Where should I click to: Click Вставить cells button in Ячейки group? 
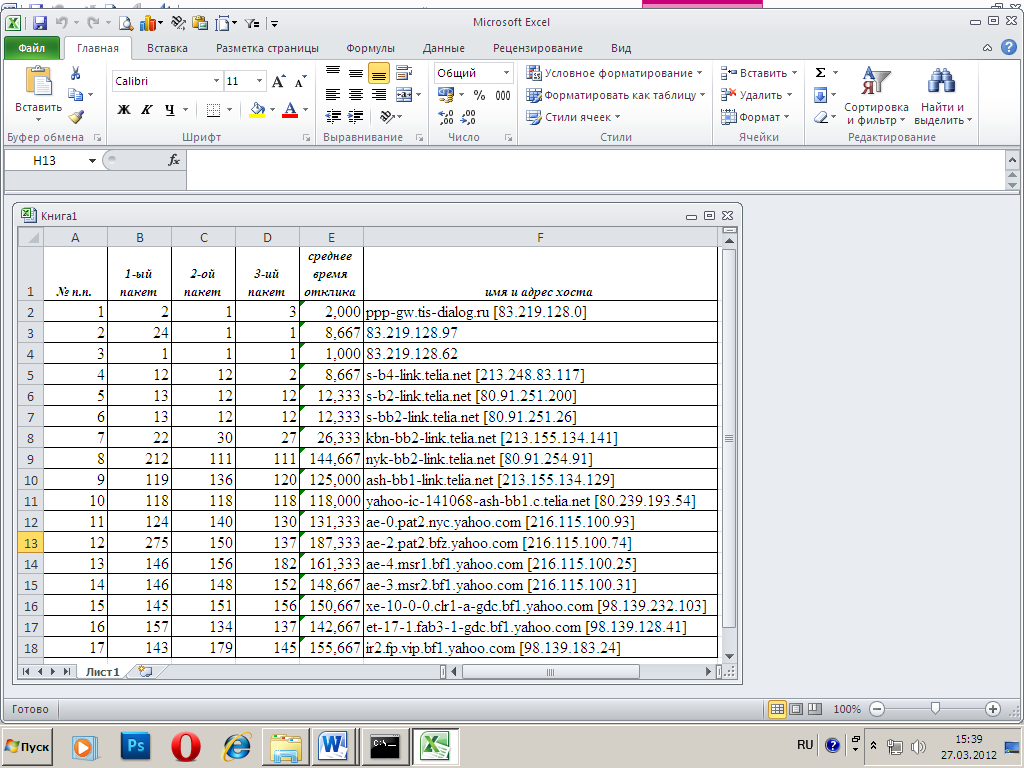[x=759, y=73]
